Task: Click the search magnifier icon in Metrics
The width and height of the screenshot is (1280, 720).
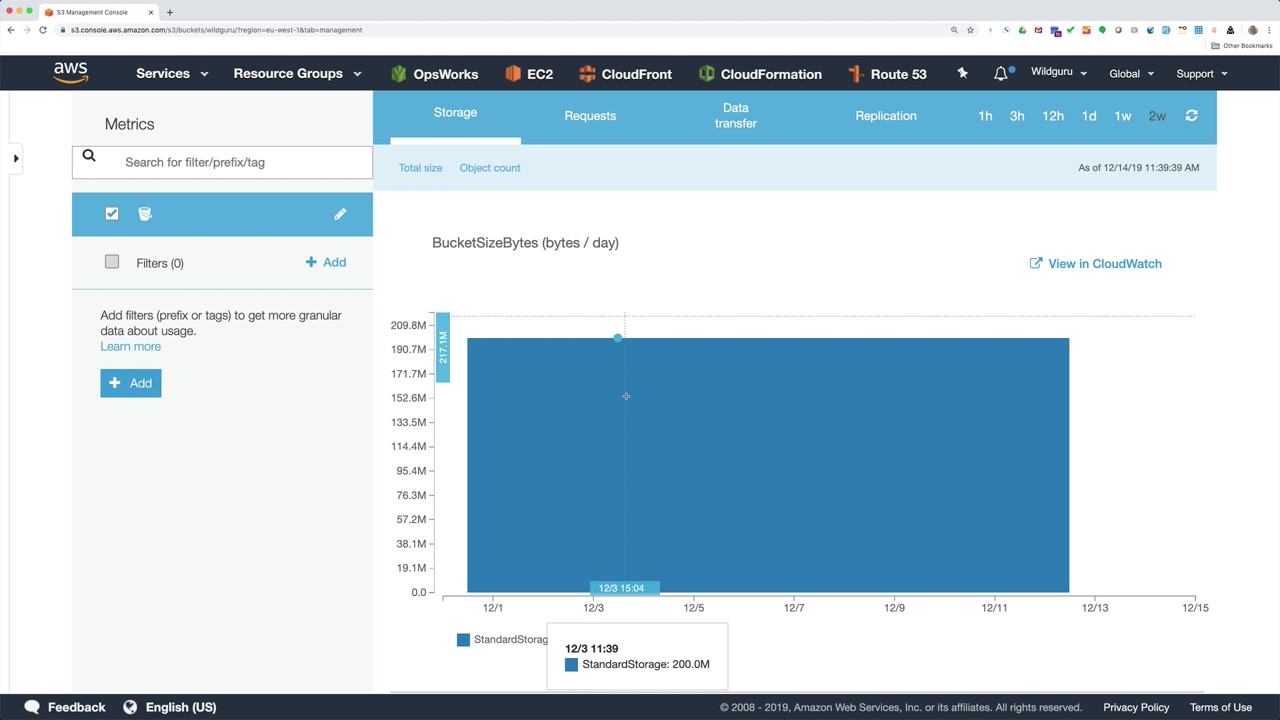Action: coord(89,155)
